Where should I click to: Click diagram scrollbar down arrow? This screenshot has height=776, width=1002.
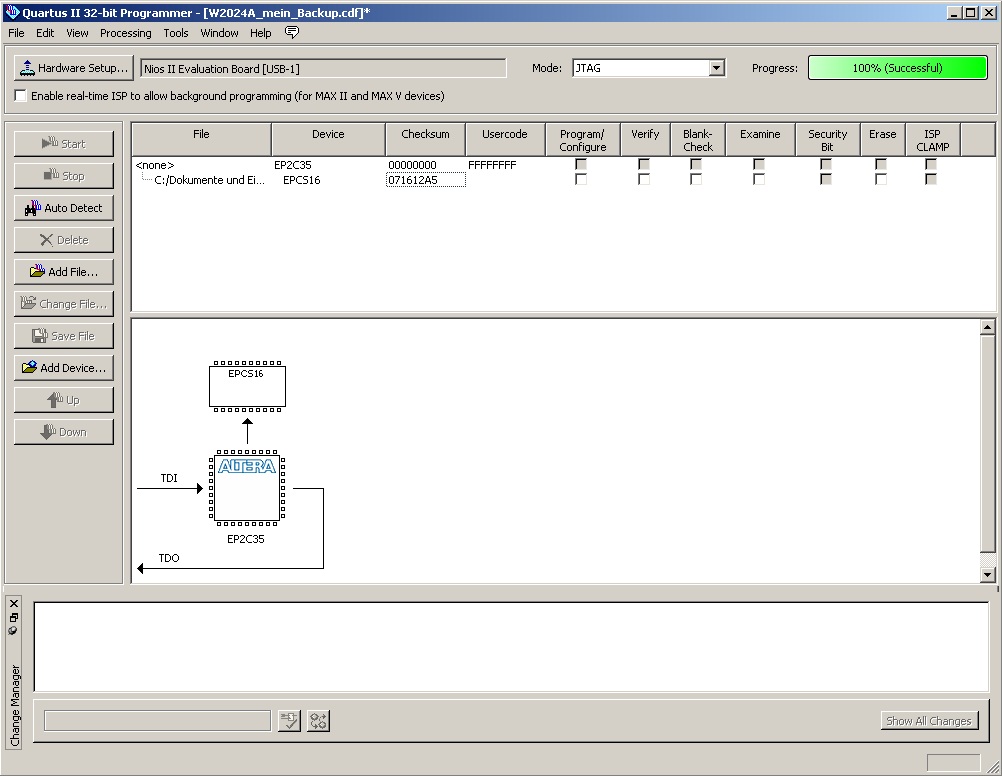[x=987, y=574]
